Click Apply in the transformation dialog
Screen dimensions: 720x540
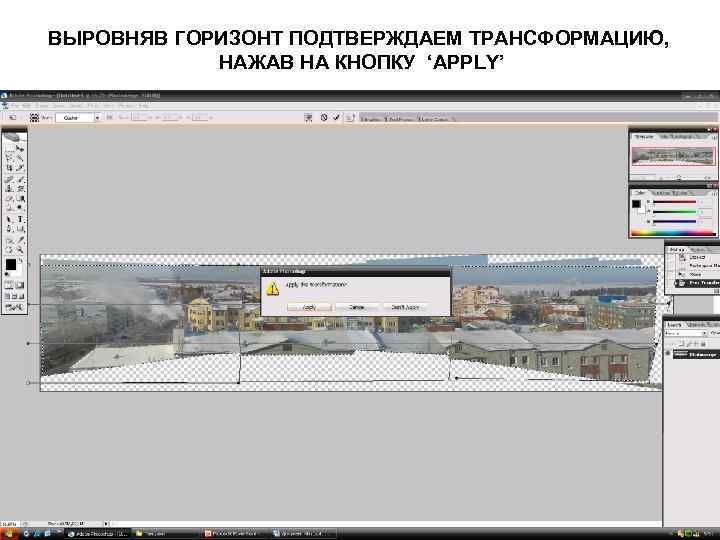[x=309, y=307]
